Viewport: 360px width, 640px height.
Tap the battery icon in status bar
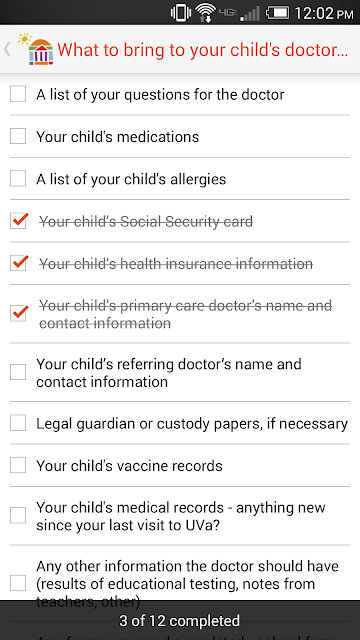(x=277, y=13)
